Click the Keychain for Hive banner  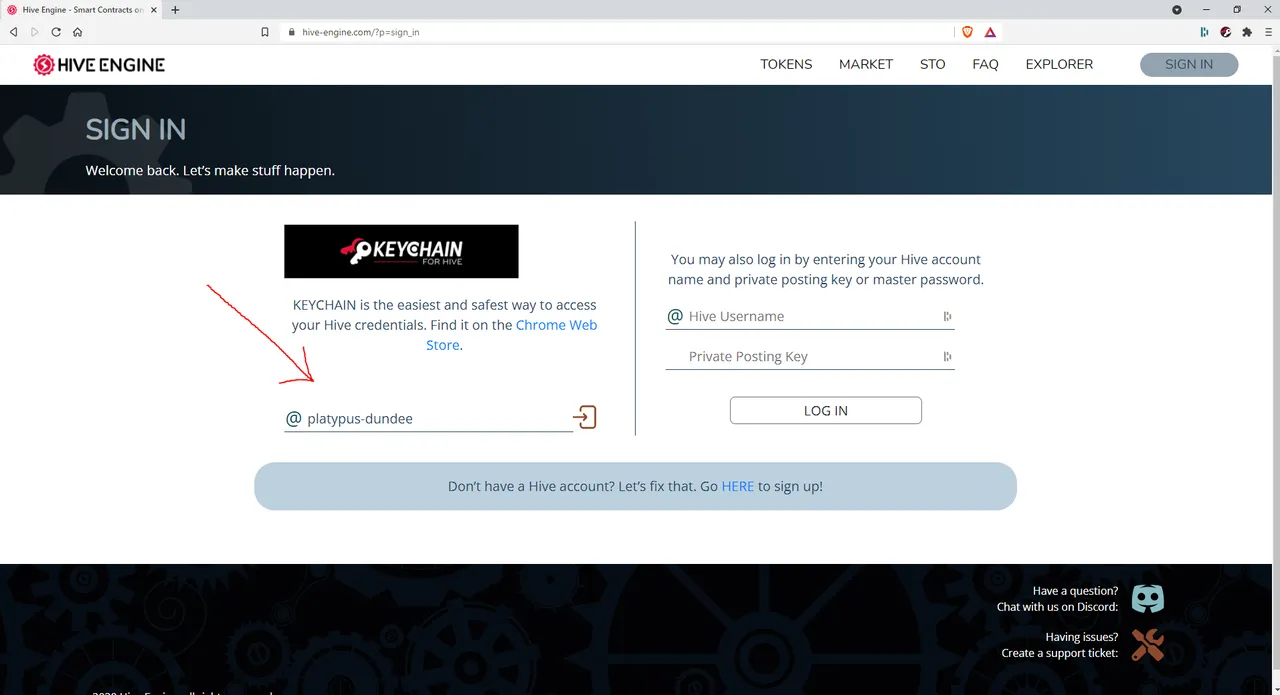[x=401, y=251]
